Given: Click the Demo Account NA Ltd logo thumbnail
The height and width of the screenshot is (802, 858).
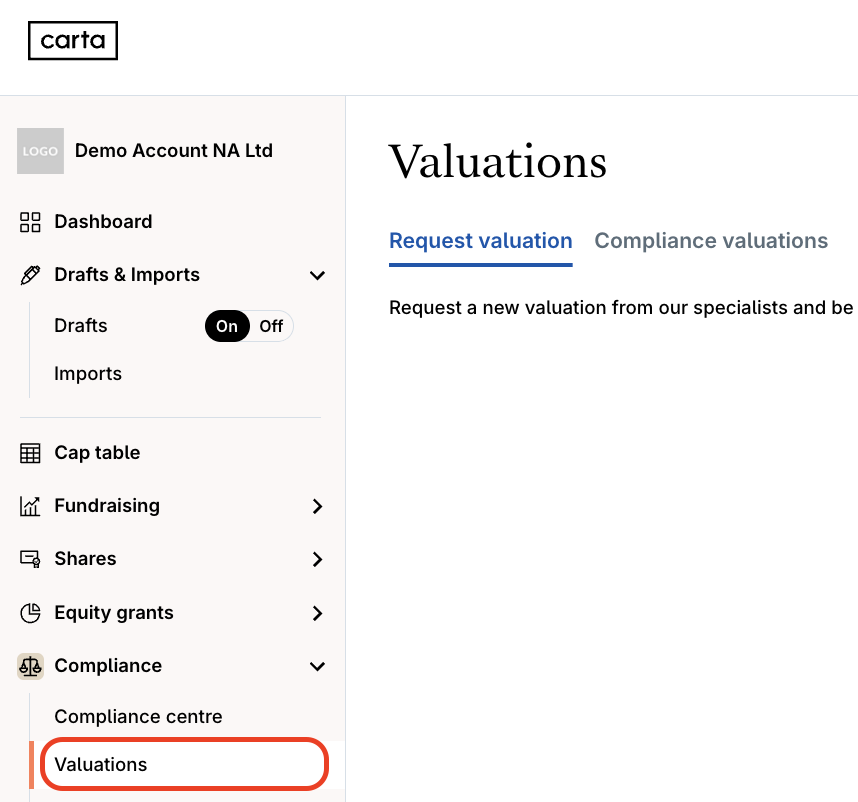Looking at the screenshot, I should [x=40, y=151].
